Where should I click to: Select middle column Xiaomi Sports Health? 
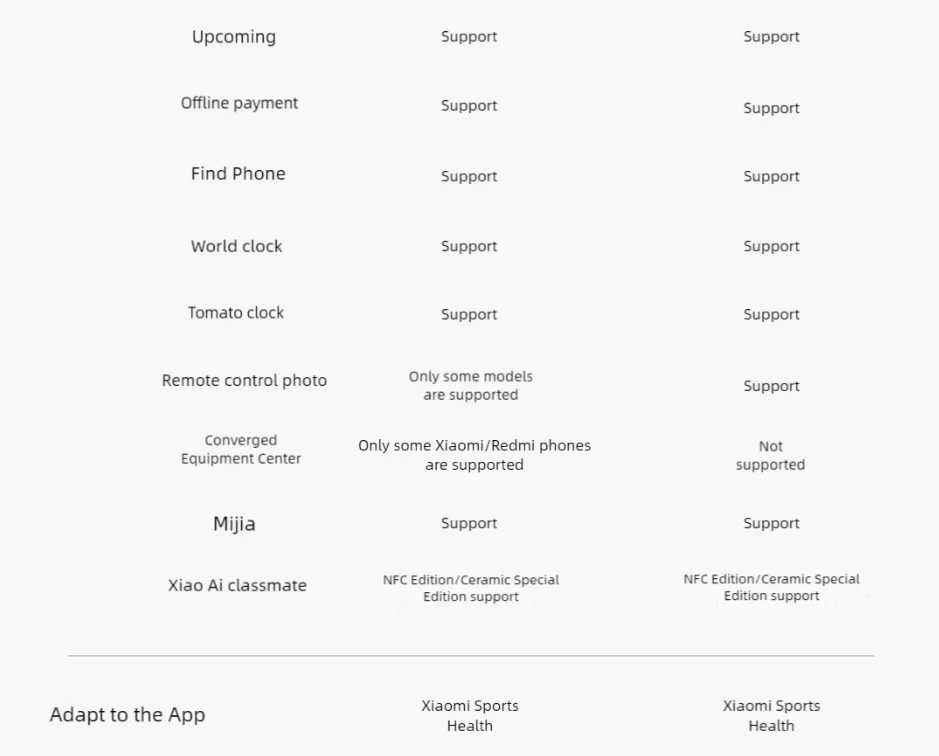[x=470, y=715]
